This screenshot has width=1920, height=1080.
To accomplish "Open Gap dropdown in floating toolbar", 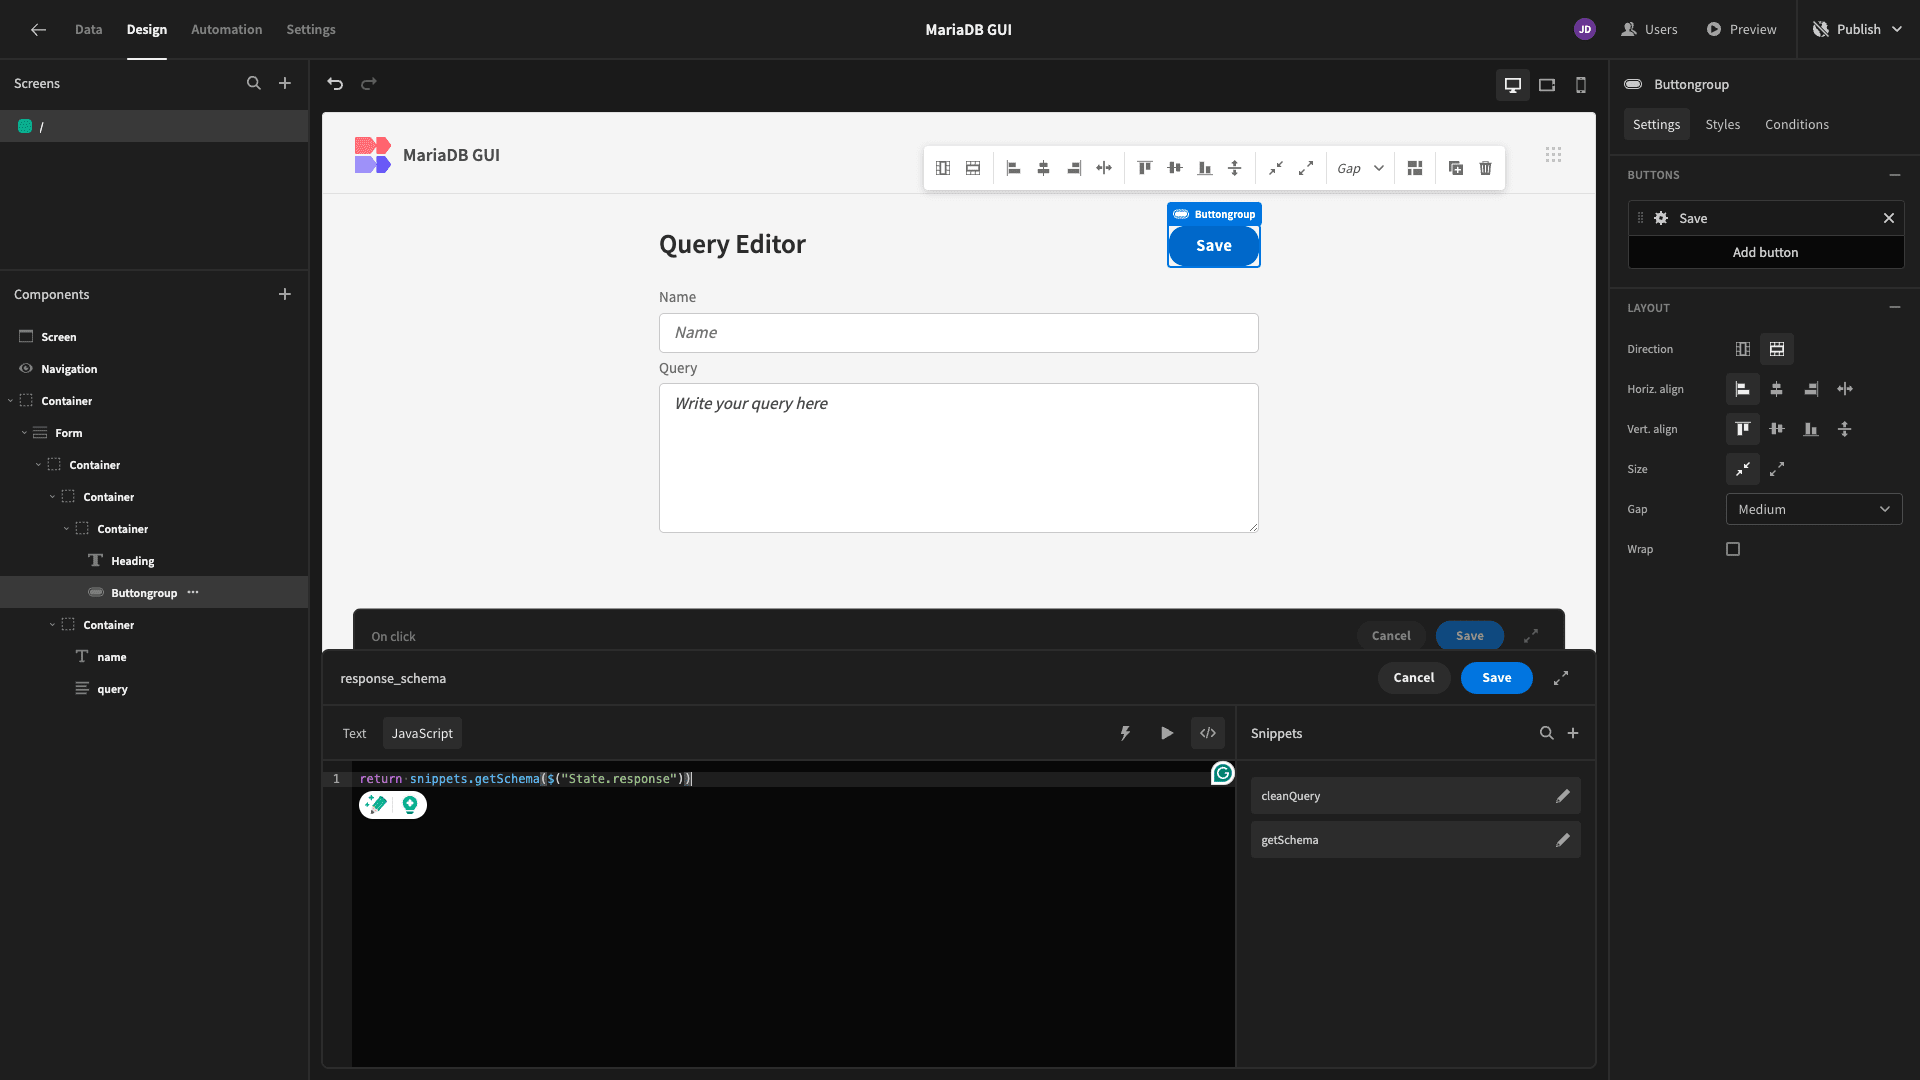I will (x=1360, y=169).
